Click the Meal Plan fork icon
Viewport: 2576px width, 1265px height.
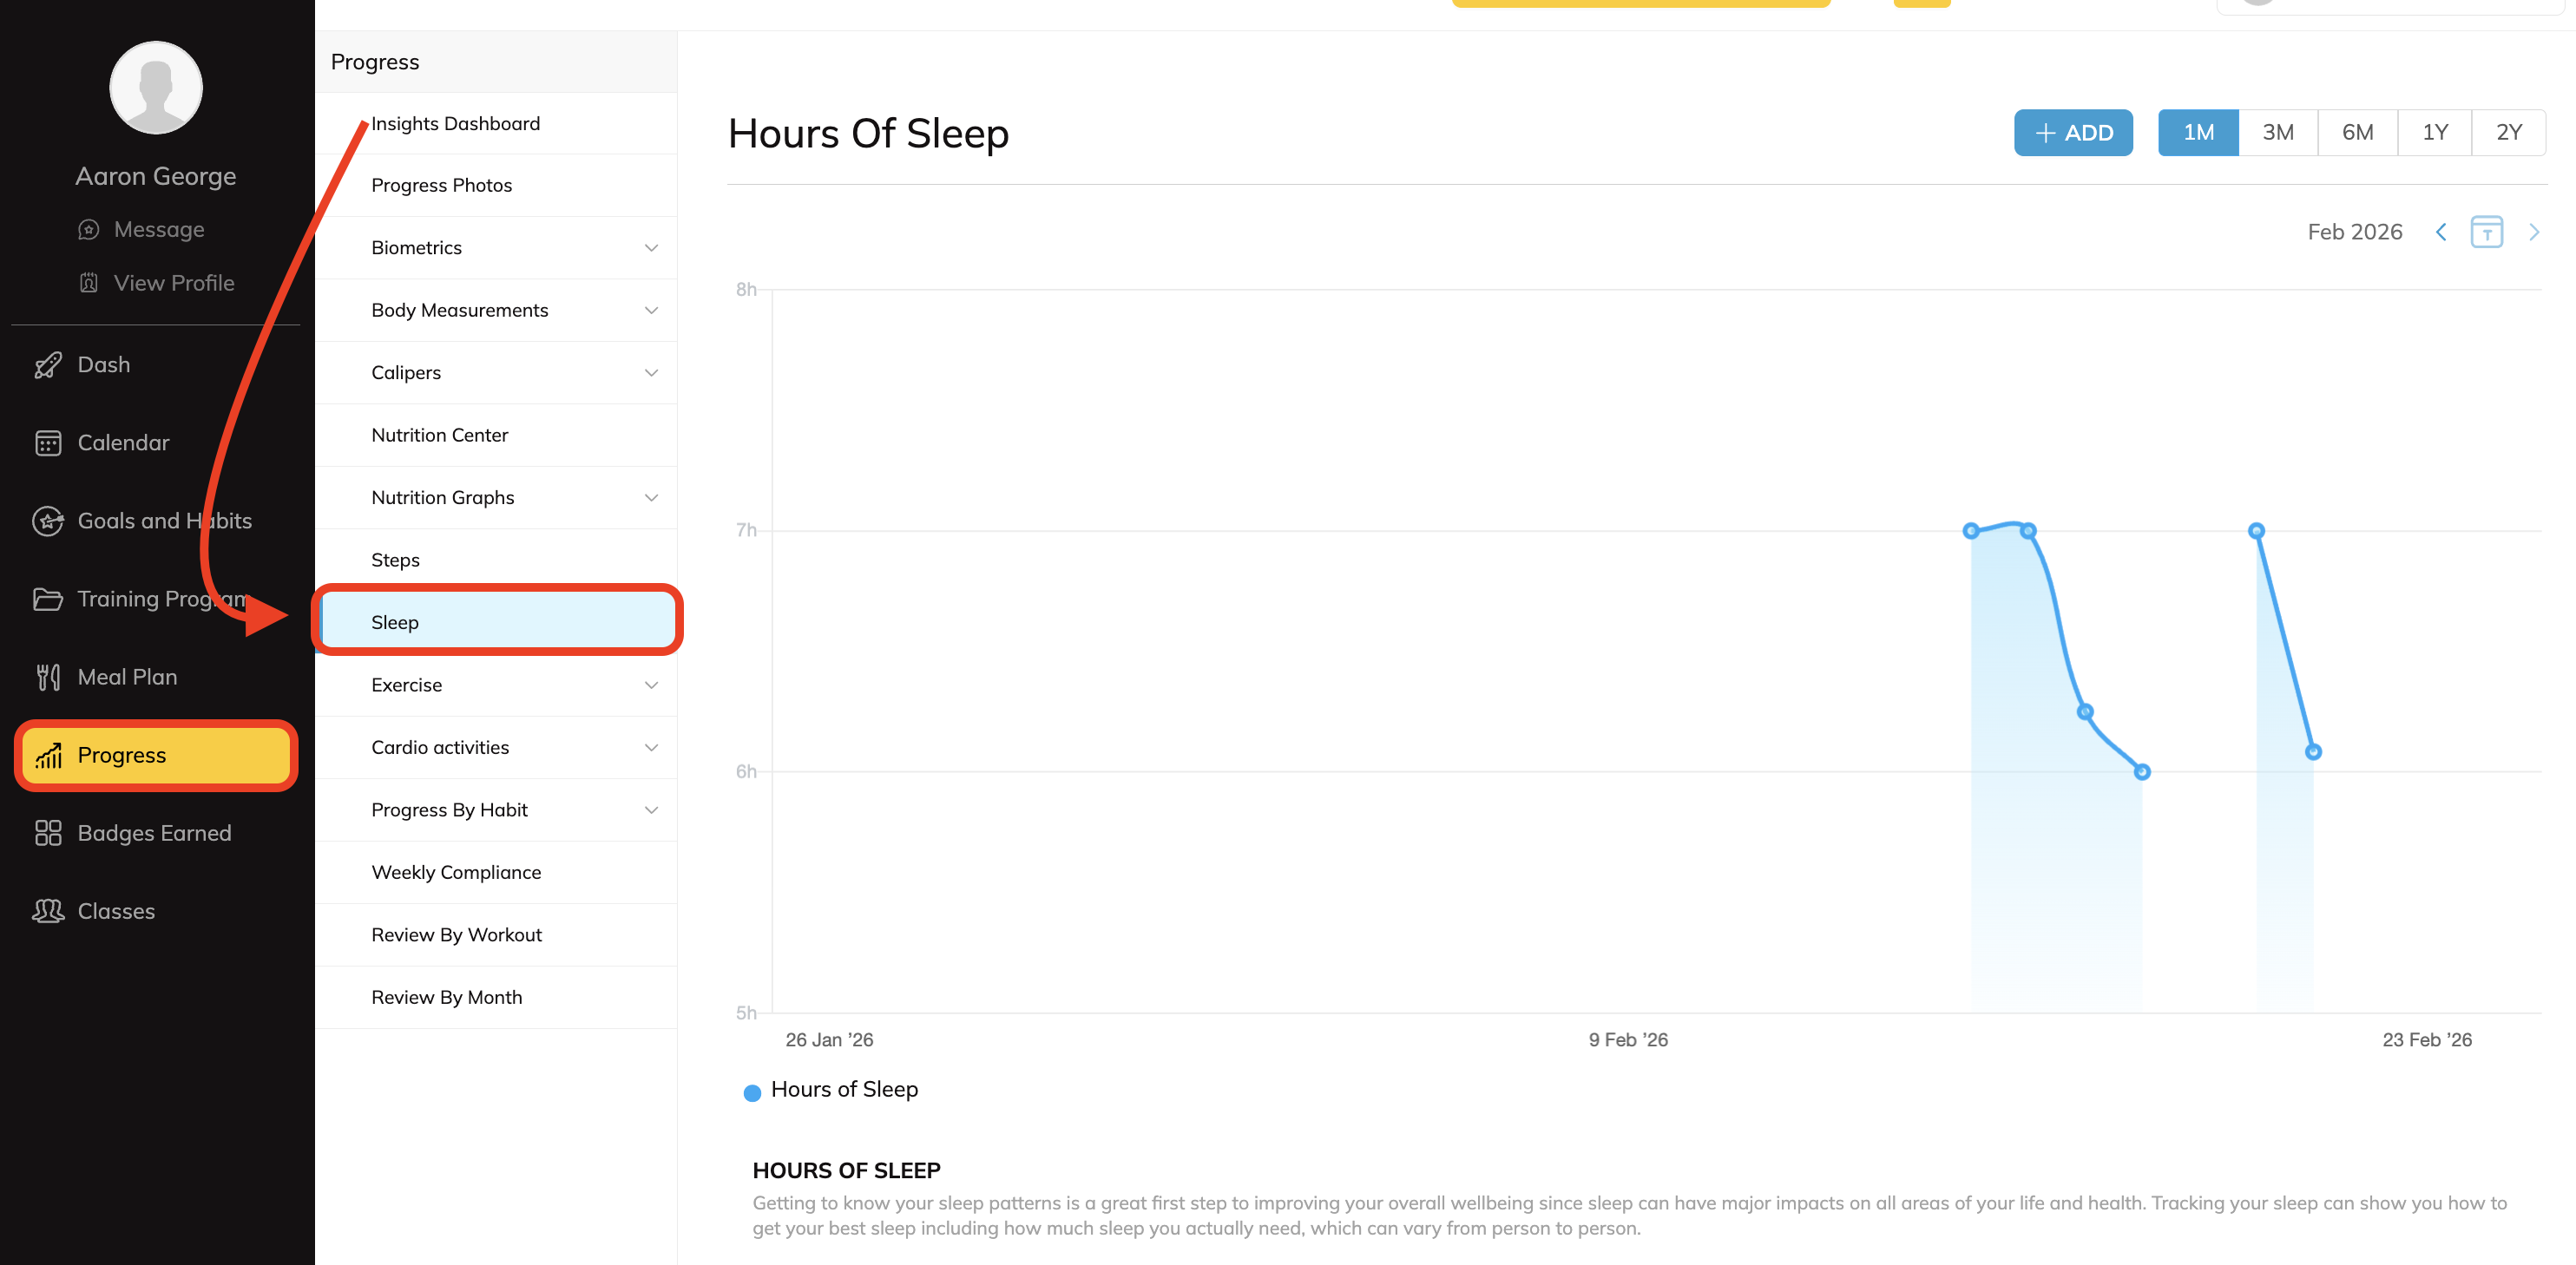(47, 677)
